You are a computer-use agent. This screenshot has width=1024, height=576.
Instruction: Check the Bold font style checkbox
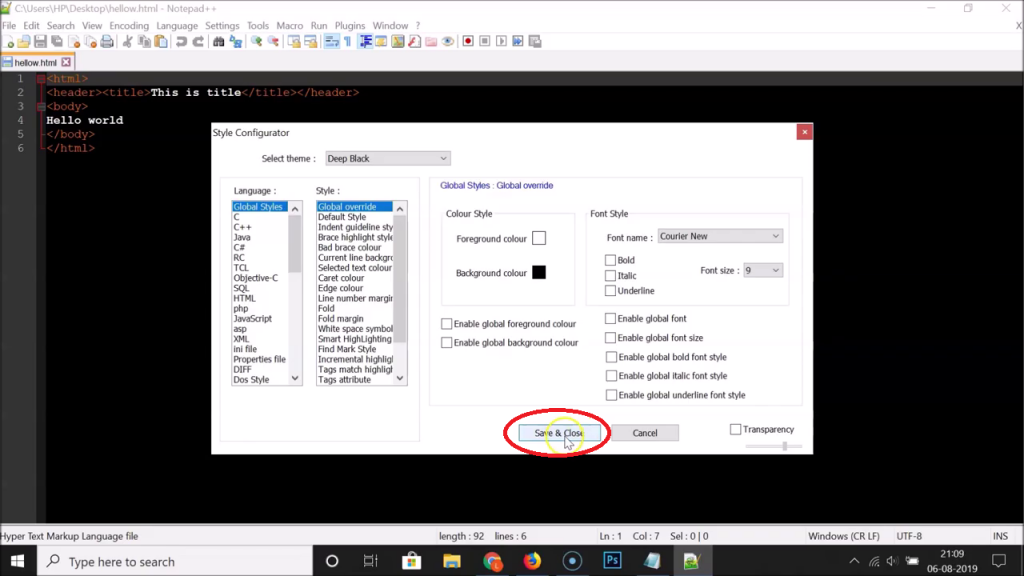pyautogui.click(x=610, y=260)
